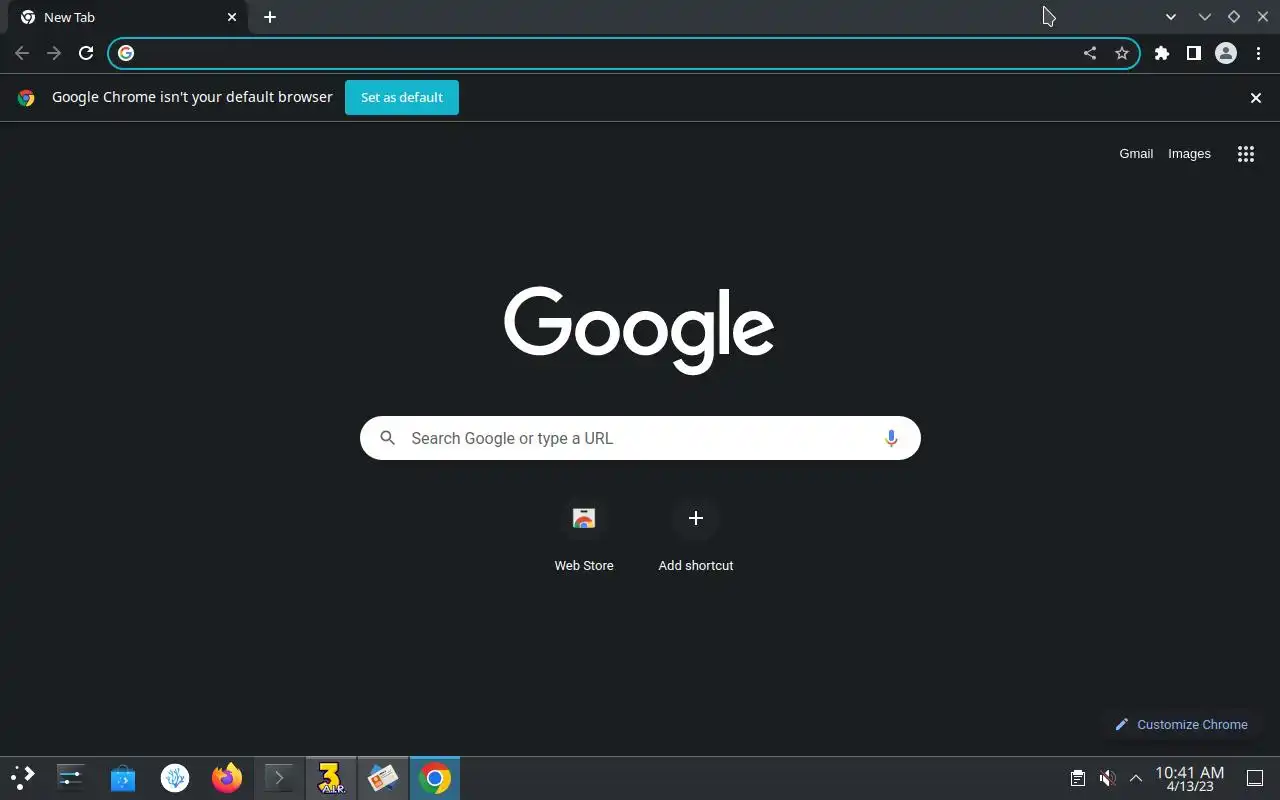Click the Google icon in address bar

tap(126, 53)
